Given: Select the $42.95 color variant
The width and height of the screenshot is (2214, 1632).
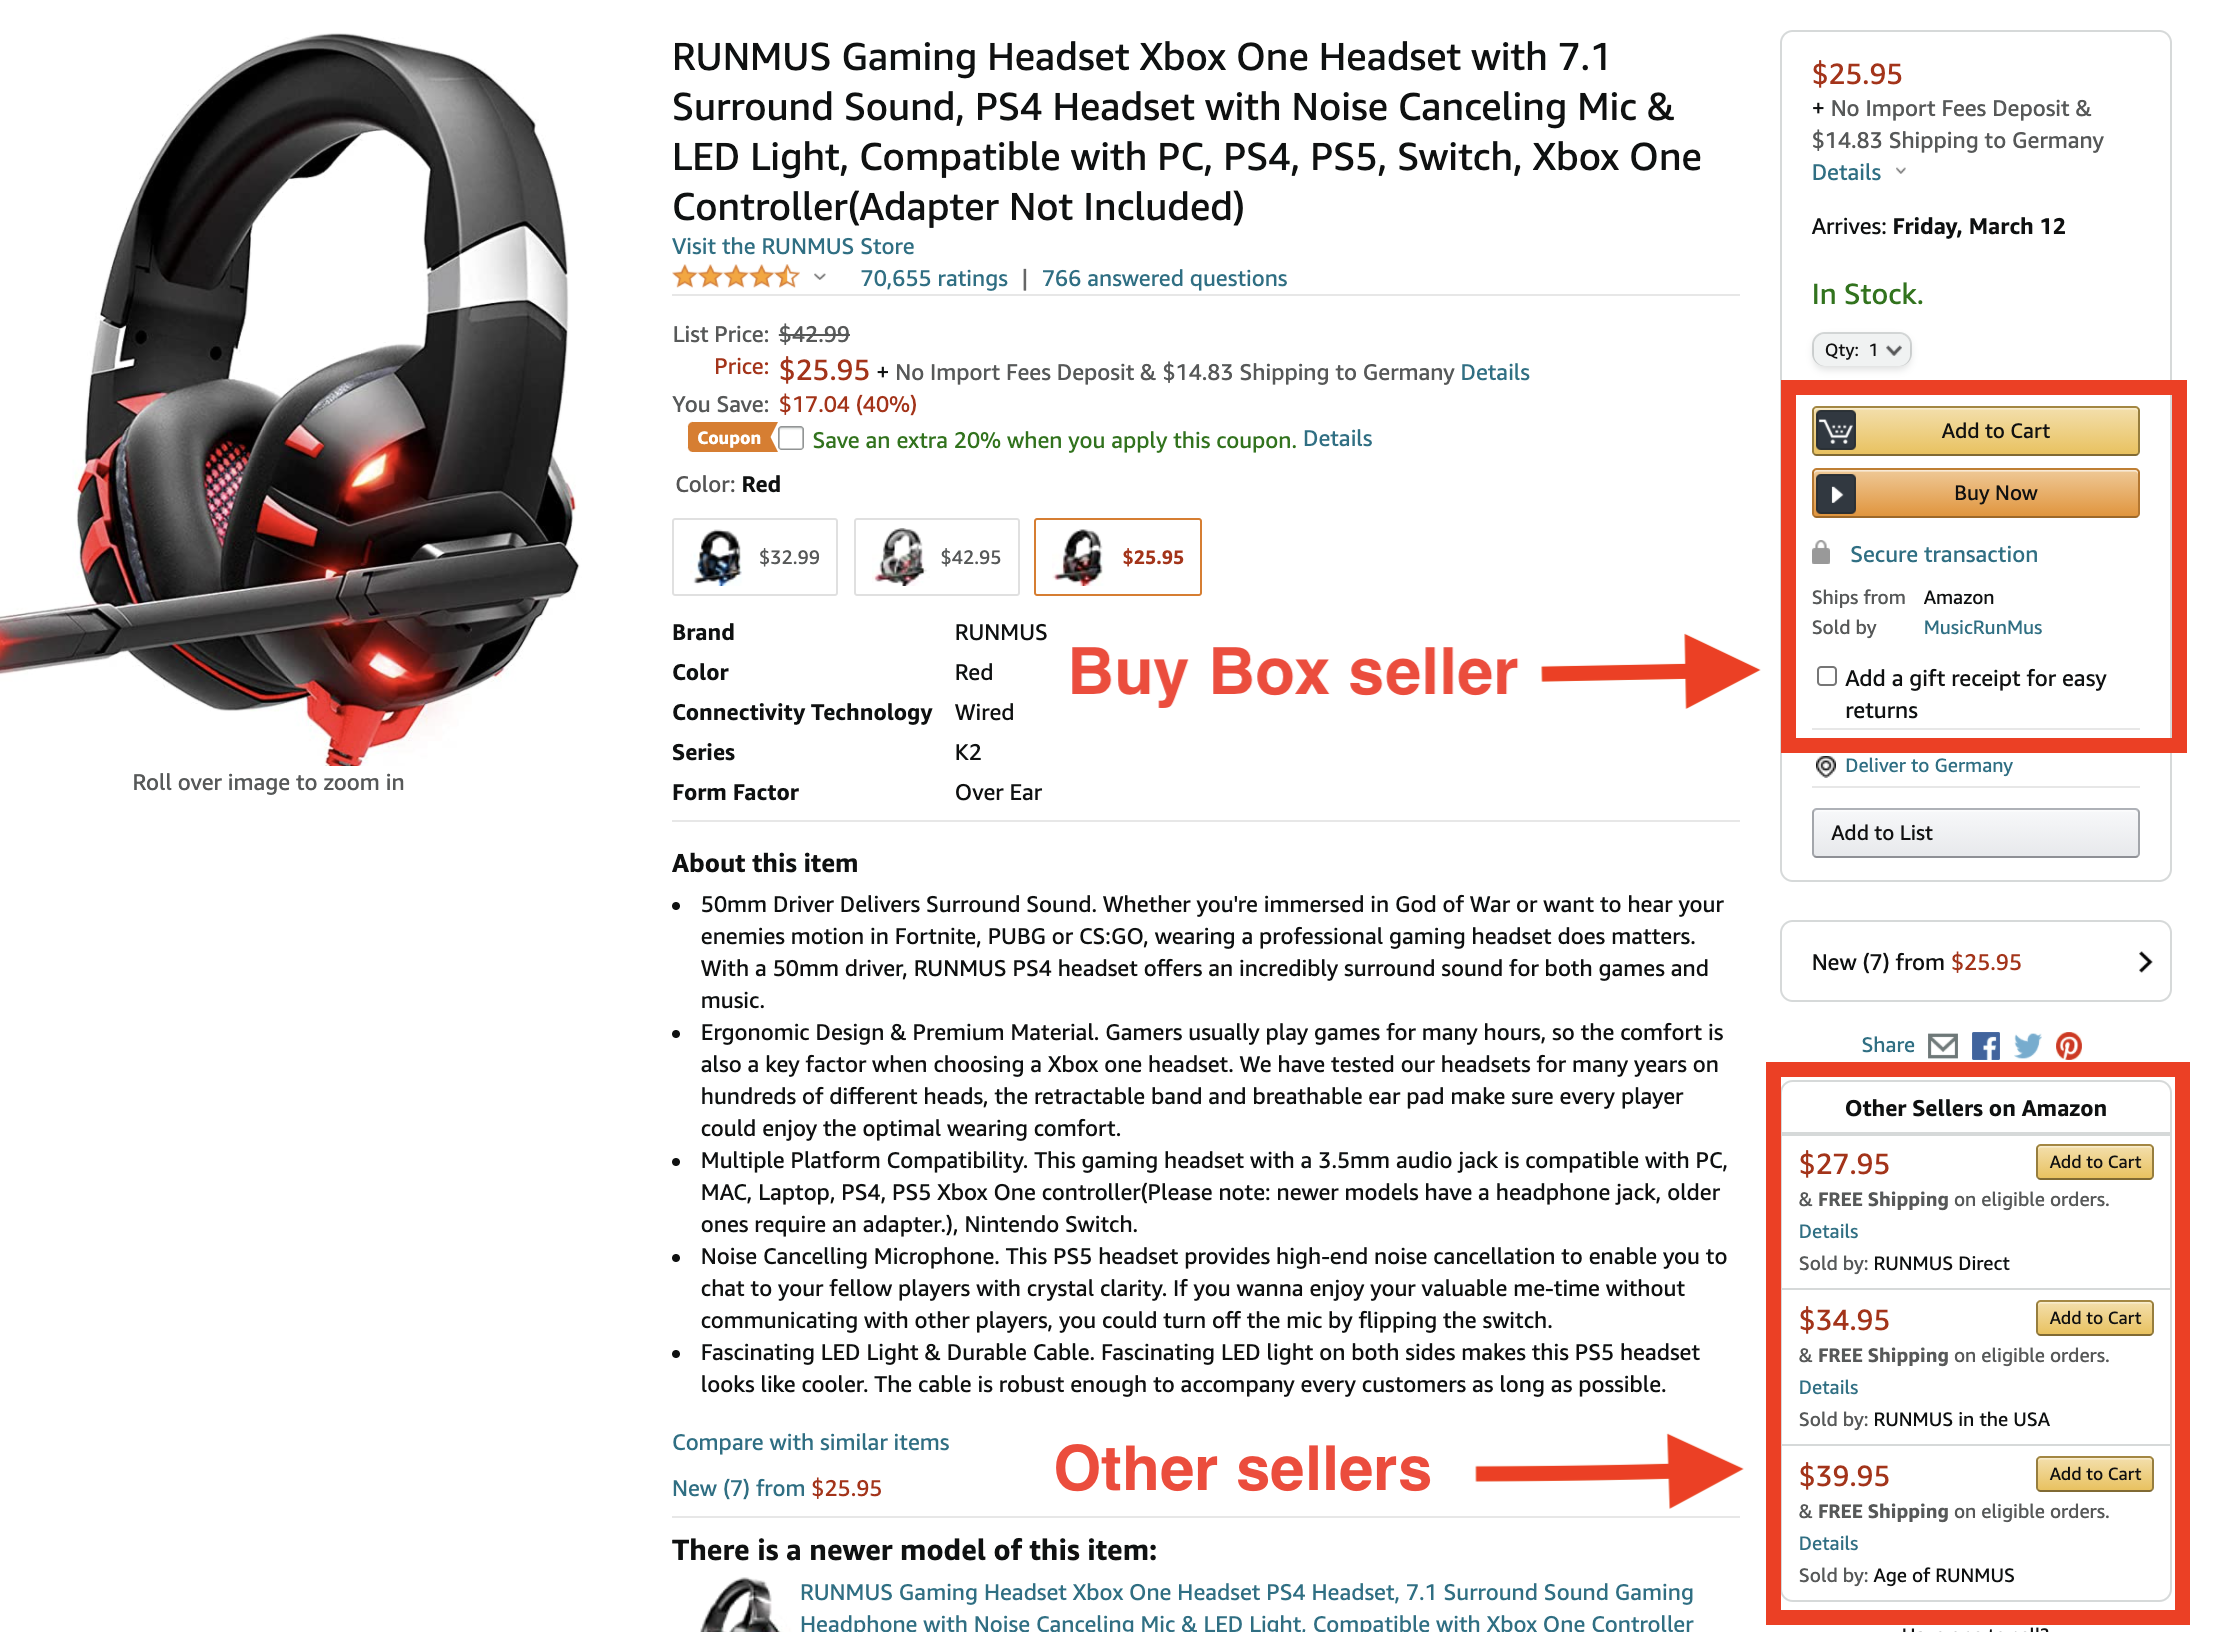Looking at the screenshot, I should [937, 557].
